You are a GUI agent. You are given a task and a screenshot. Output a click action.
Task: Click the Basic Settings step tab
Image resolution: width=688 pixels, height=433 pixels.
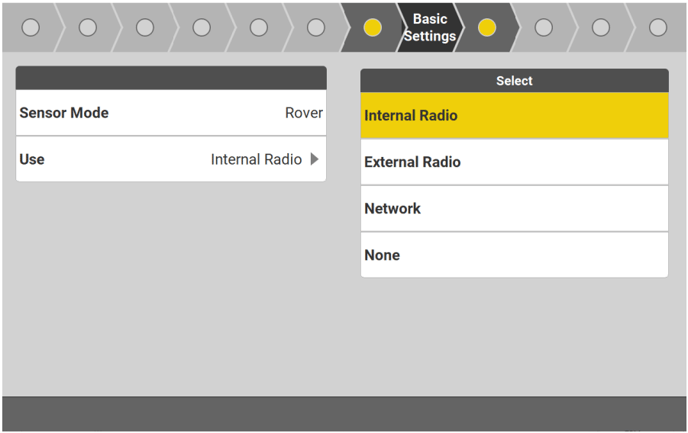[430, 27]
